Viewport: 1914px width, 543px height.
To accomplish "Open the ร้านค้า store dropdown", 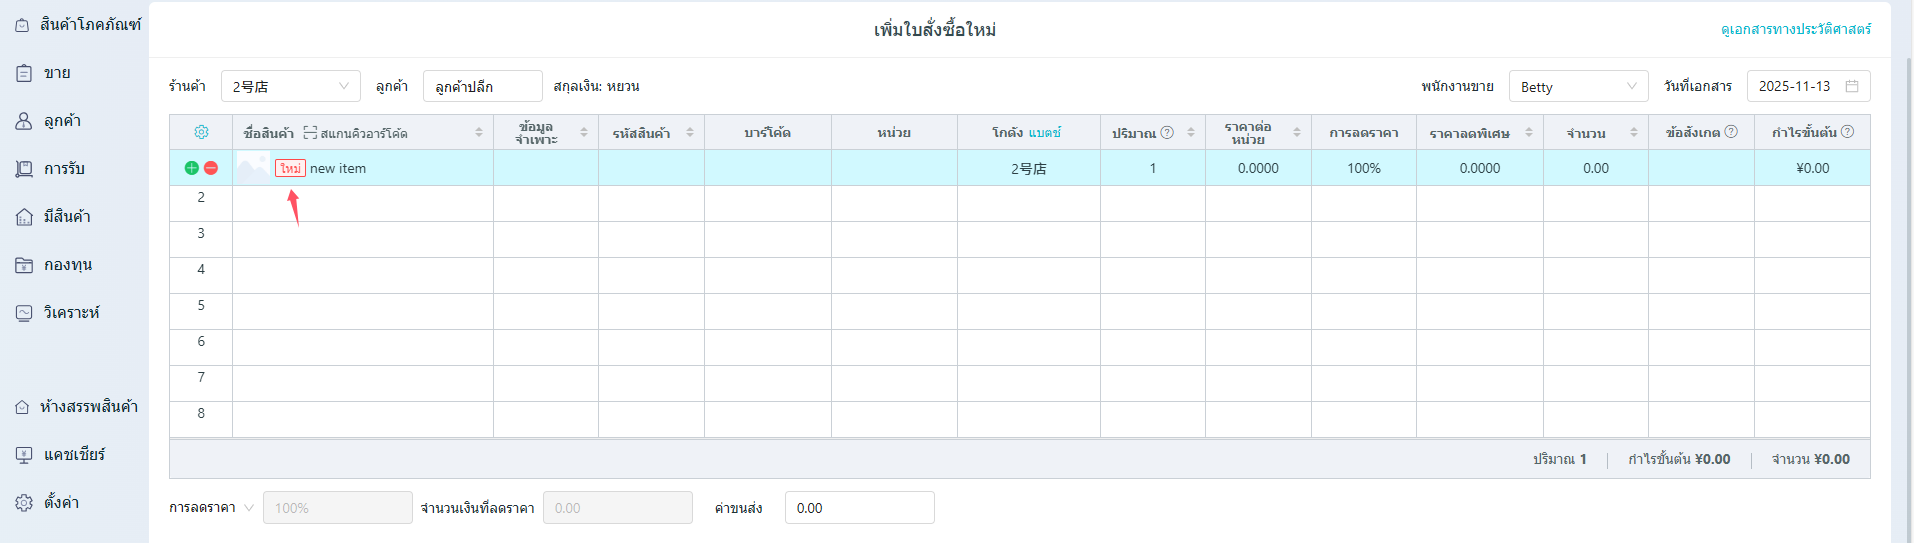I will 290,86.
